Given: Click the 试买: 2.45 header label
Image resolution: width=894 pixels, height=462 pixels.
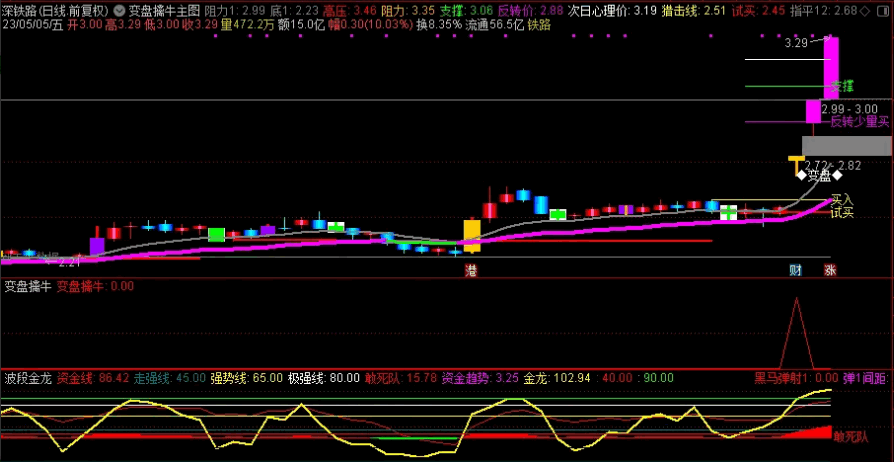Looking at the screenshot, I should 758,10.
